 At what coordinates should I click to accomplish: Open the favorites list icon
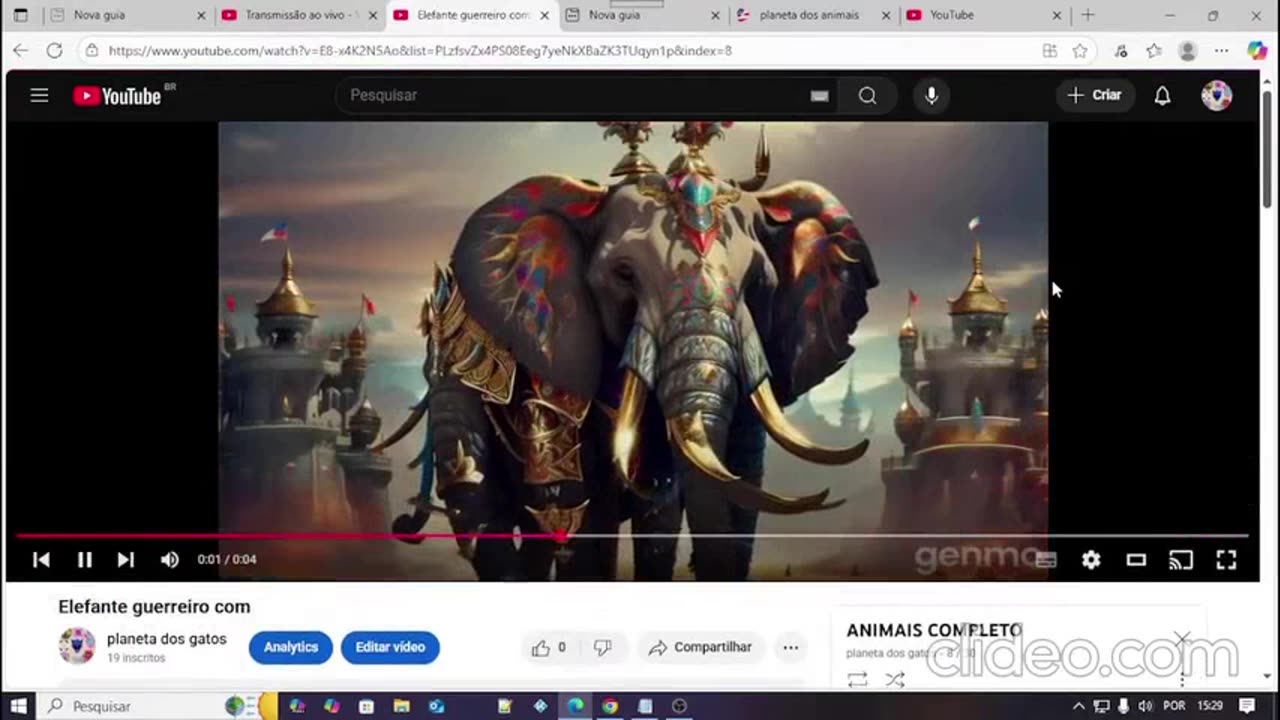(1153, 50)
